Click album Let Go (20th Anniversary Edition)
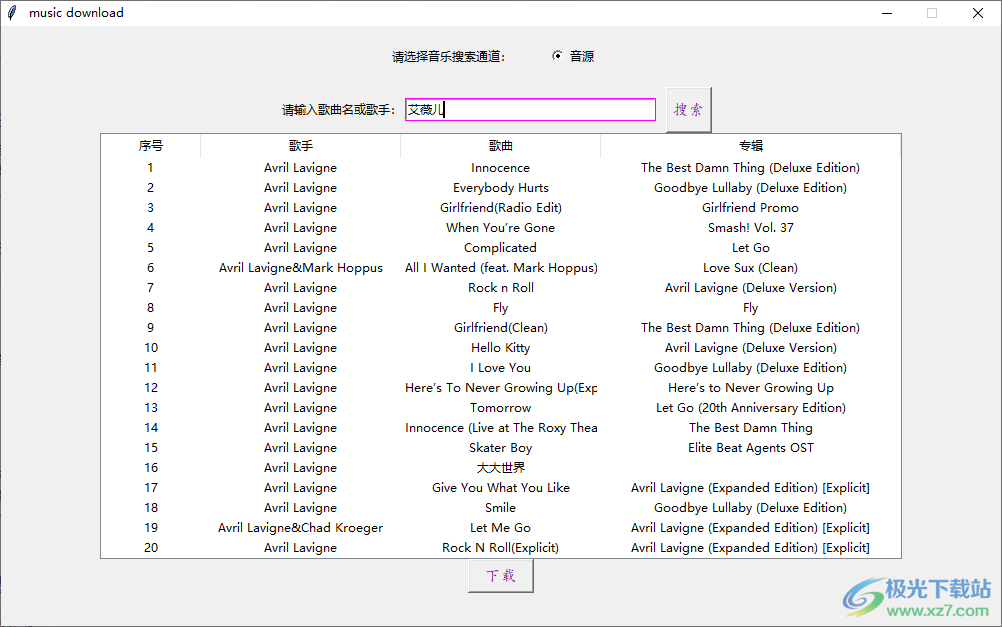This screenshot has height=627, width=1002. point(751,408)
